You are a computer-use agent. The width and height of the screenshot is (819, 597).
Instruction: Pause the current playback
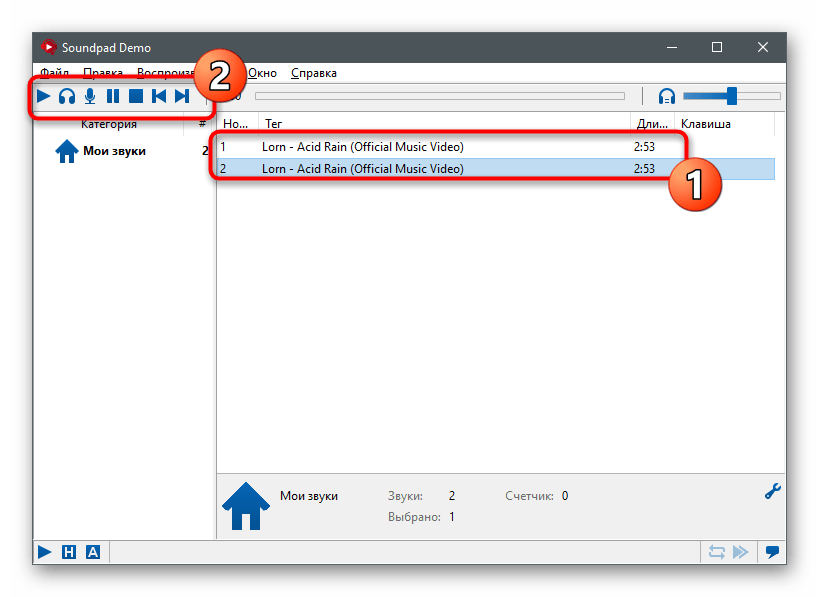113,96
